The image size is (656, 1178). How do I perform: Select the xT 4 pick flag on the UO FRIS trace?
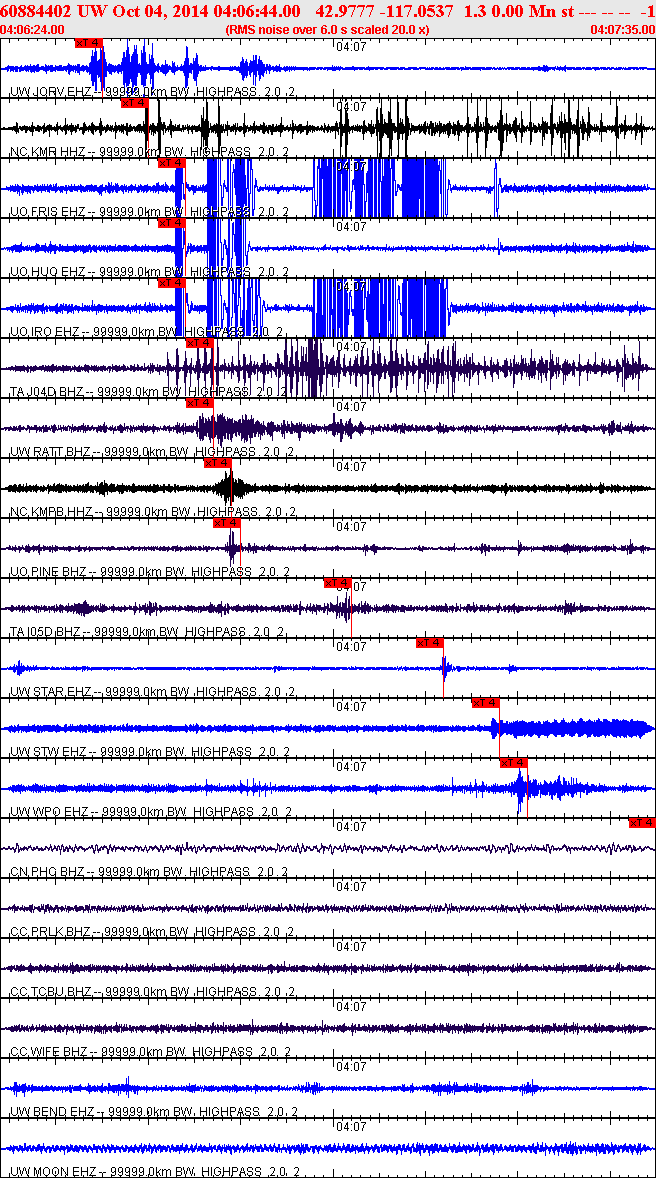point(171,163)
